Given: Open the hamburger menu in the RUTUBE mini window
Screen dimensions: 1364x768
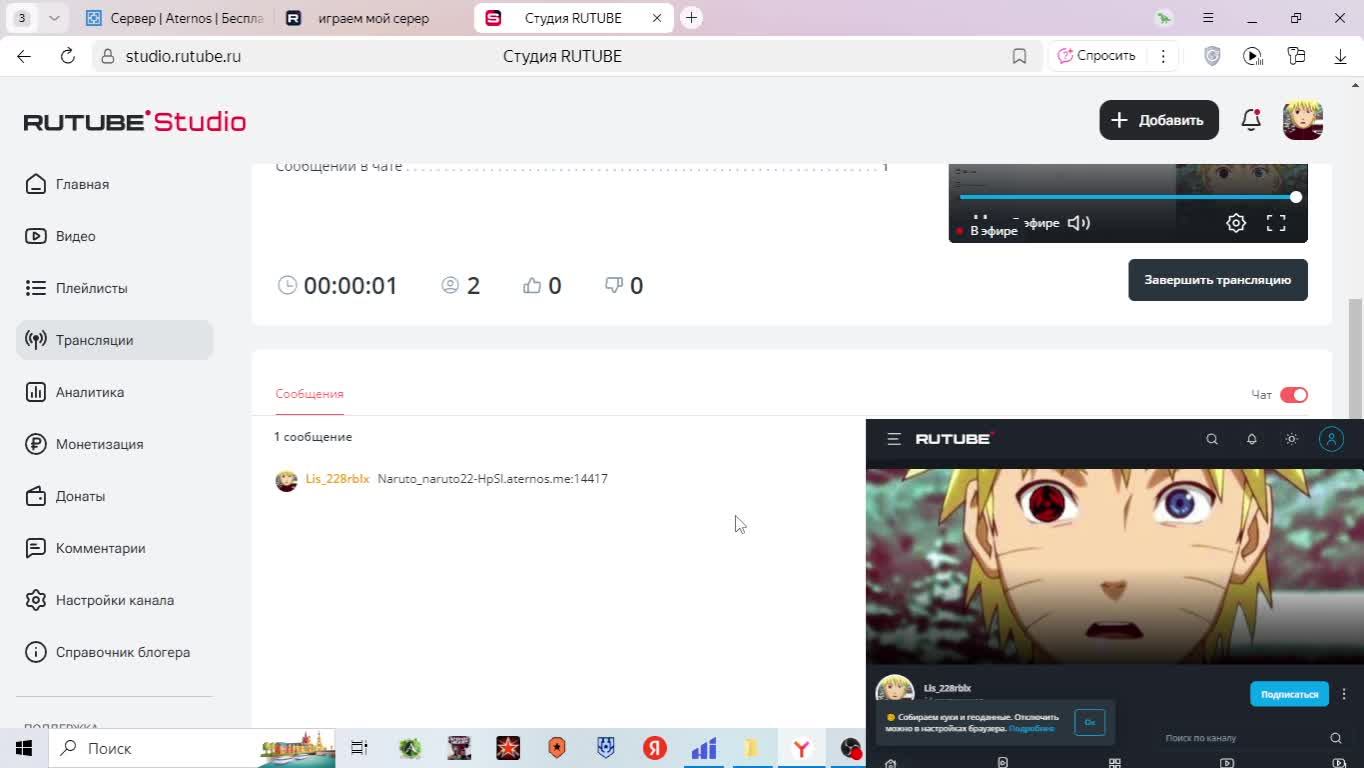Looking at the screenshot, I should (x=894, y=439).
